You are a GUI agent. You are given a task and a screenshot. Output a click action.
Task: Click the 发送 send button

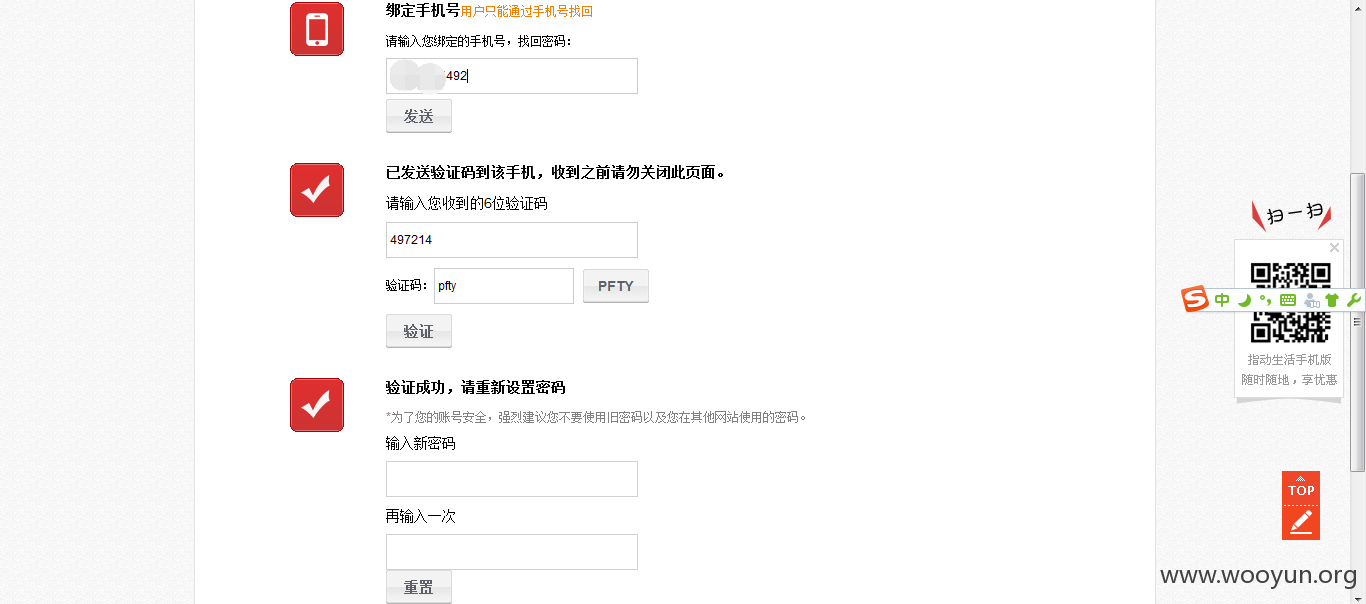pyautogui.click(x=419, y=116)
